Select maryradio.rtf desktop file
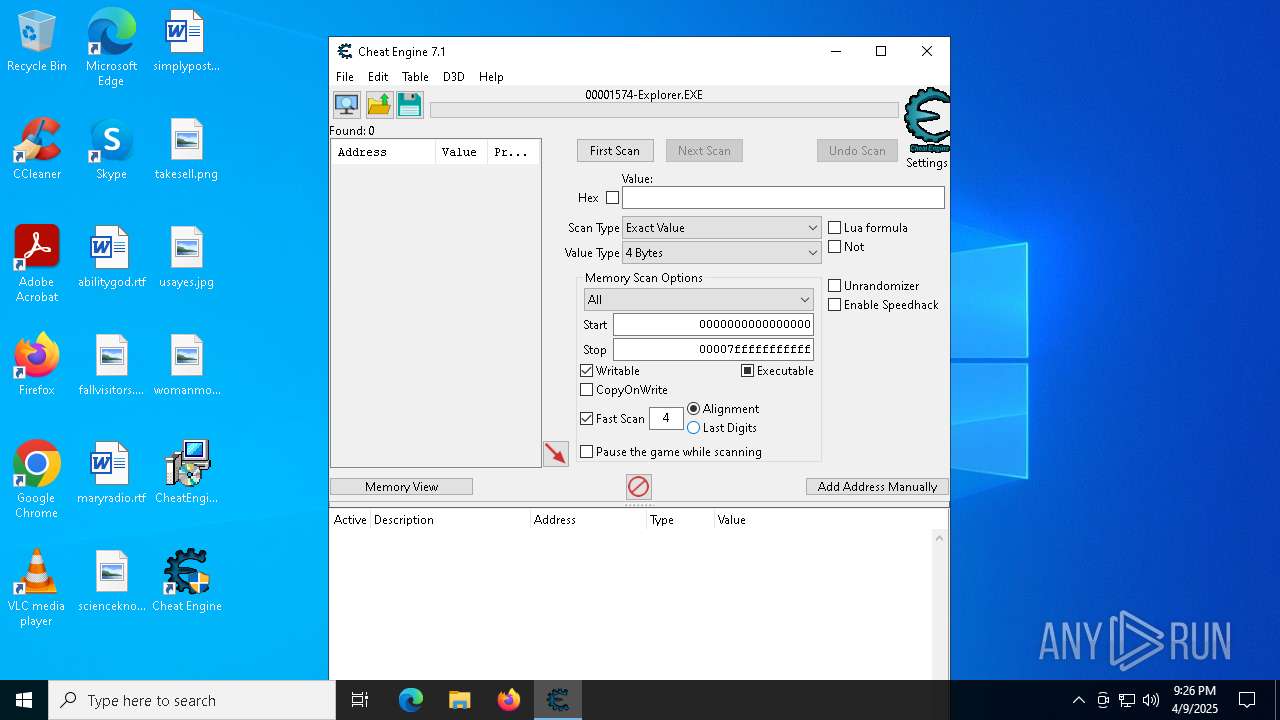This screenshot has height=720, width=1280. point(111,474)
